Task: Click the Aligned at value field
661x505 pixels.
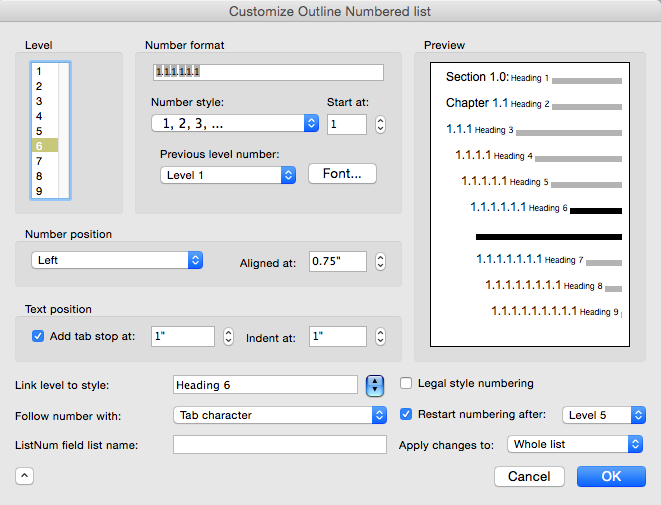Action: pos(338,261)
